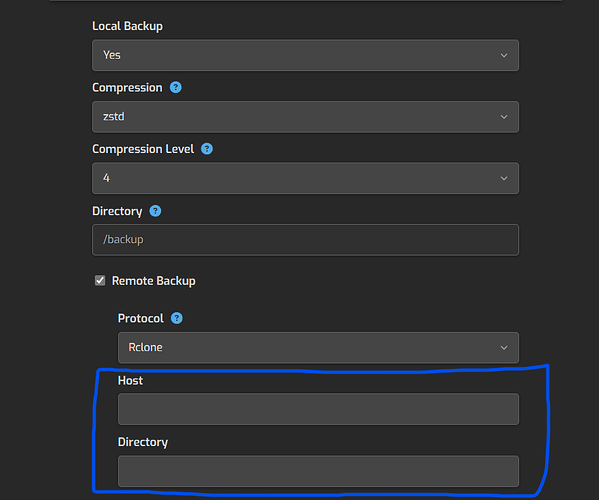Open the Compression help tooltip icon
The width and height of the screenshot is (599, 500).
(176, 87)
